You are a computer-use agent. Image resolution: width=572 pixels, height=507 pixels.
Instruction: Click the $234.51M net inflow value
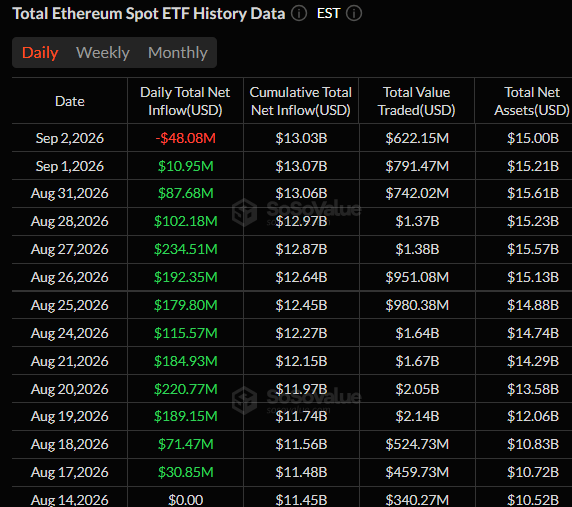point(185,249)
